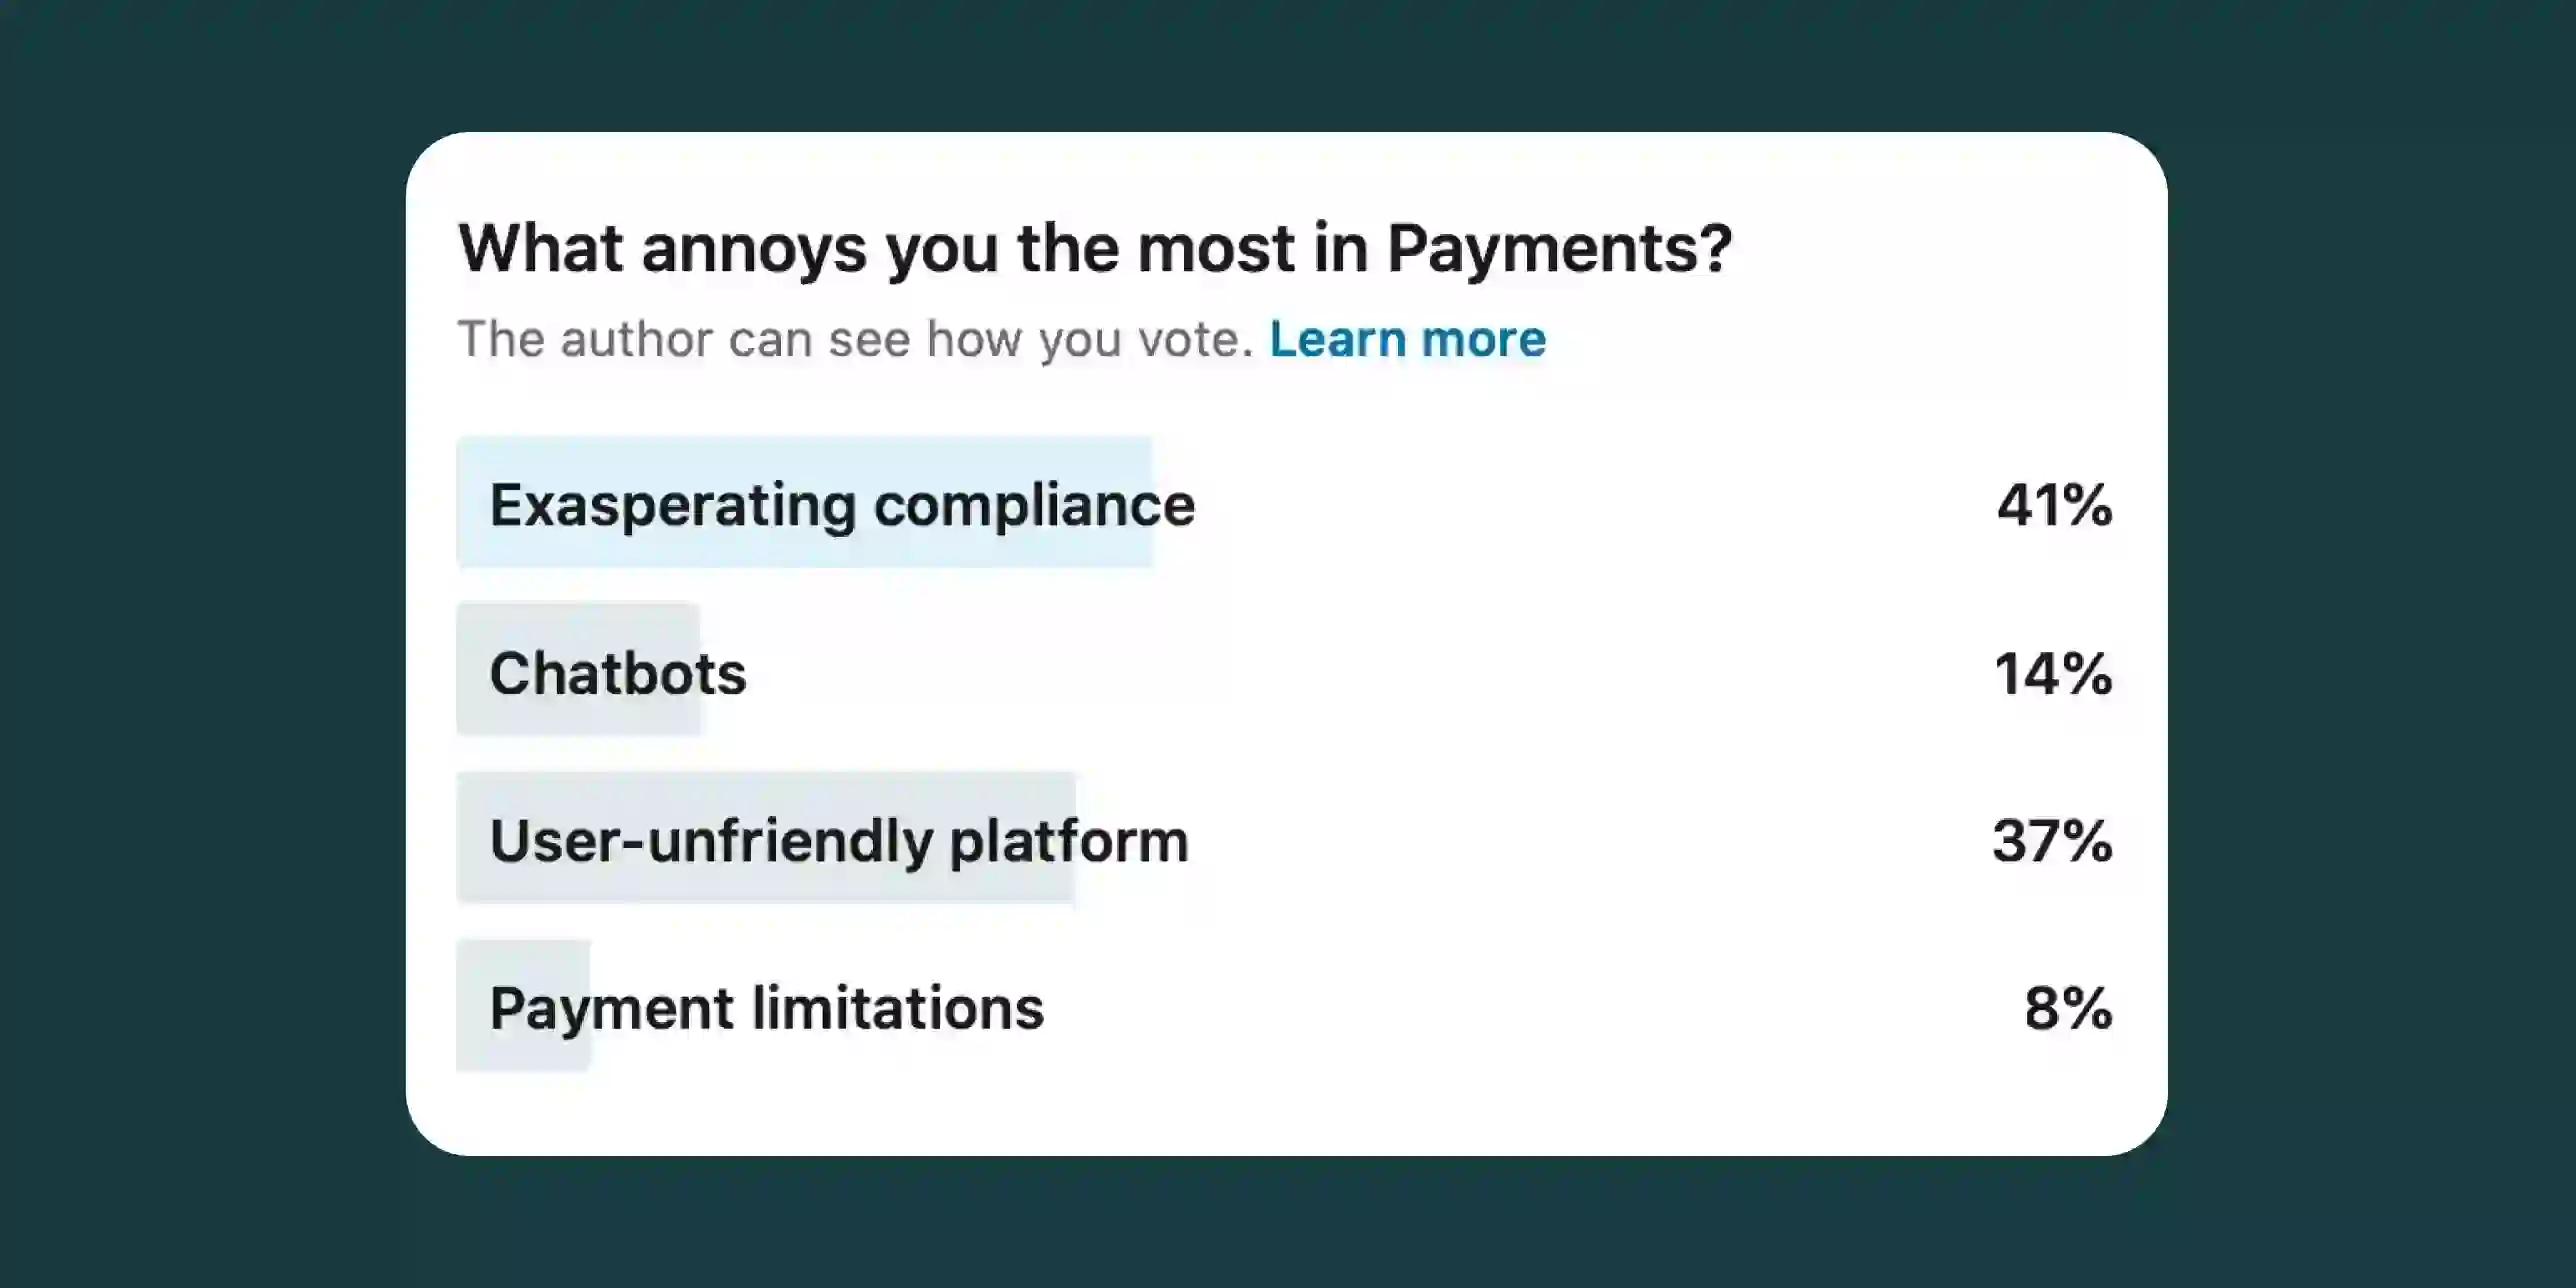Click the 37% result value
Image resolution: width=2576 pixels, height=1288 pixels.
click(2052, 840)
